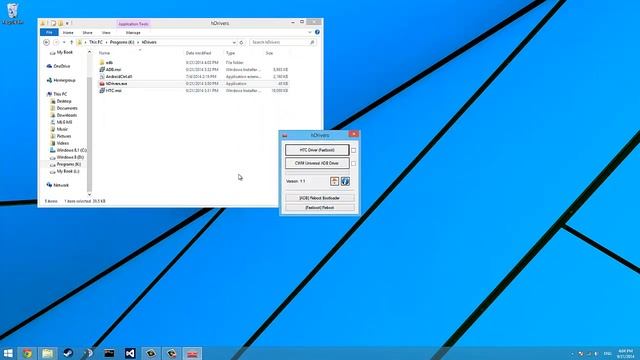Image resolution: width=640 pixels, height=360 pixels.
Task: Tick the checkbox next to HTC Driver
Action: tap(353, 150)
